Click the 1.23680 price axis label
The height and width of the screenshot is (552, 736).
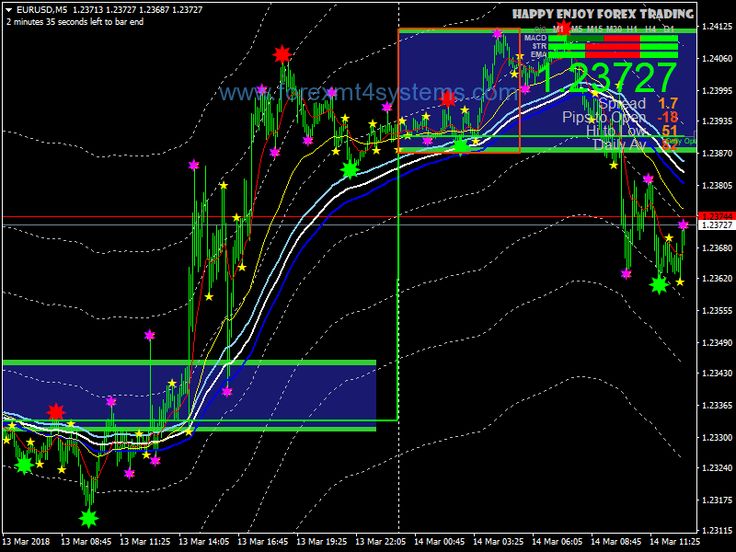coord(717,247)
